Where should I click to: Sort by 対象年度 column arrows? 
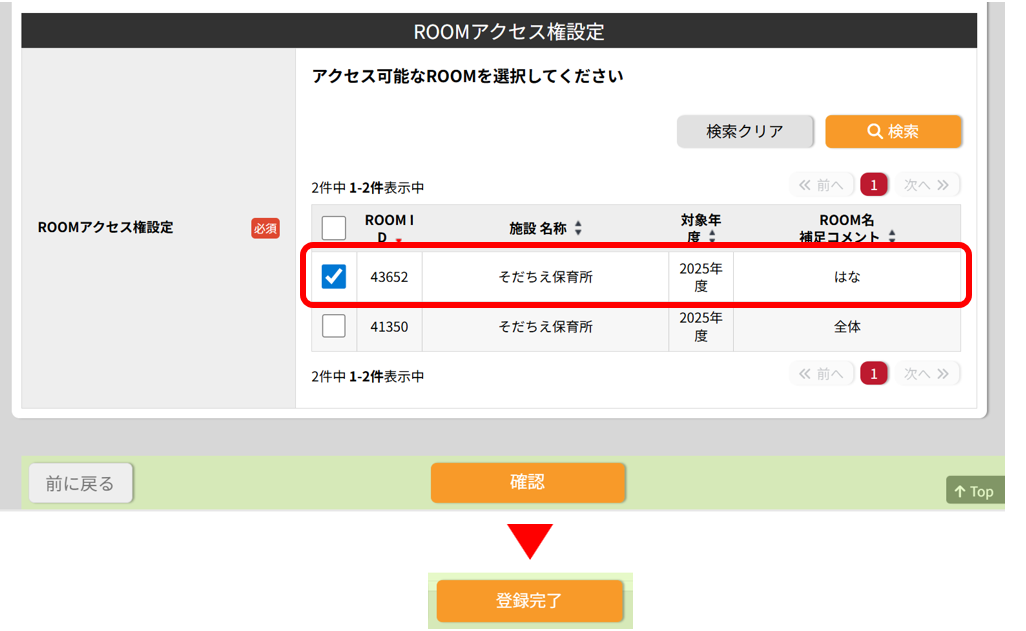[712, 238]
